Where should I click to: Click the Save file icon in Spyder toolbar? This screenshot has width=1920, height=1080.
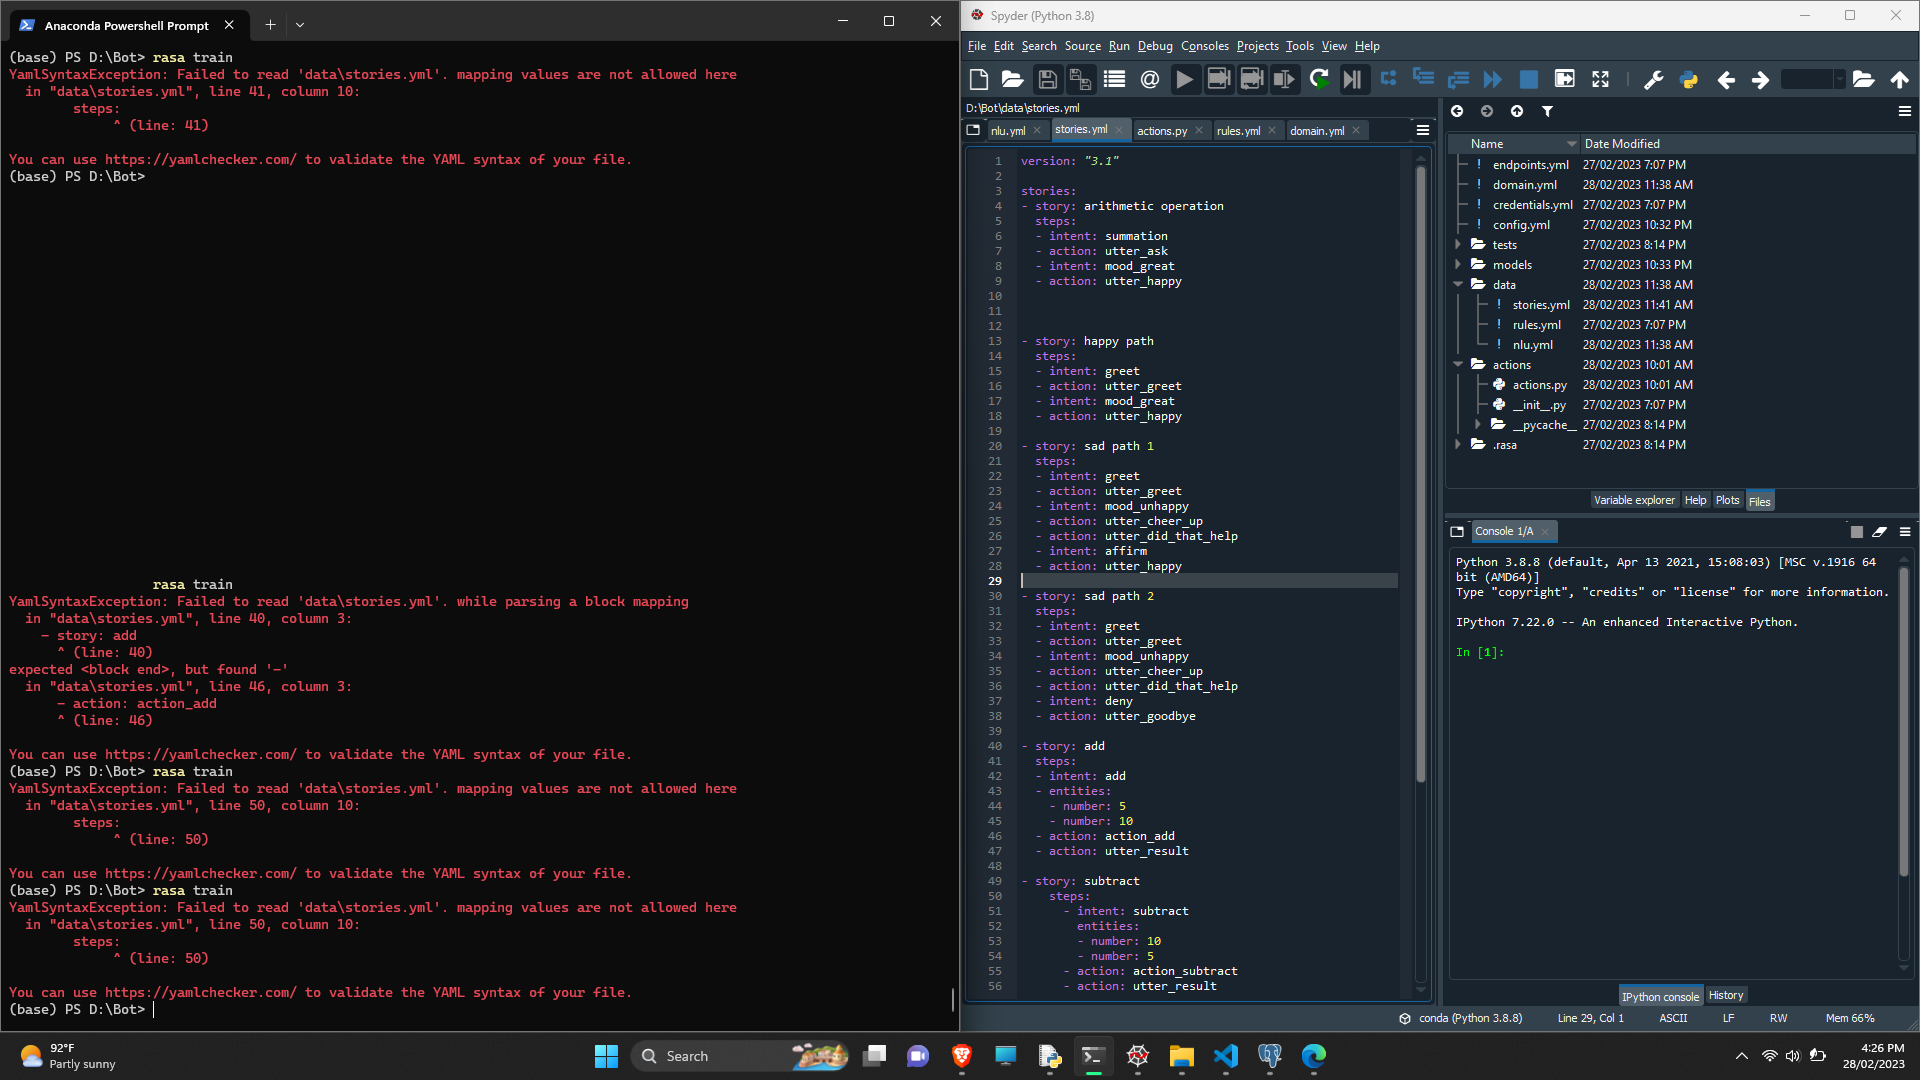point(1047,80)
